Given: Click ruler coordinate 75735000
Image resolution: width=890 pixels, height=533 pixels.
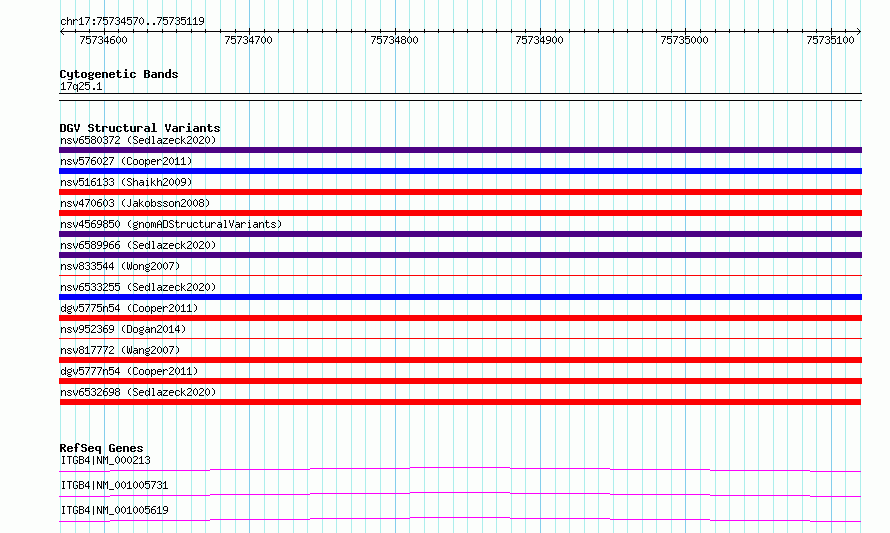Looking at the screenshot, I should pos(685,40).
